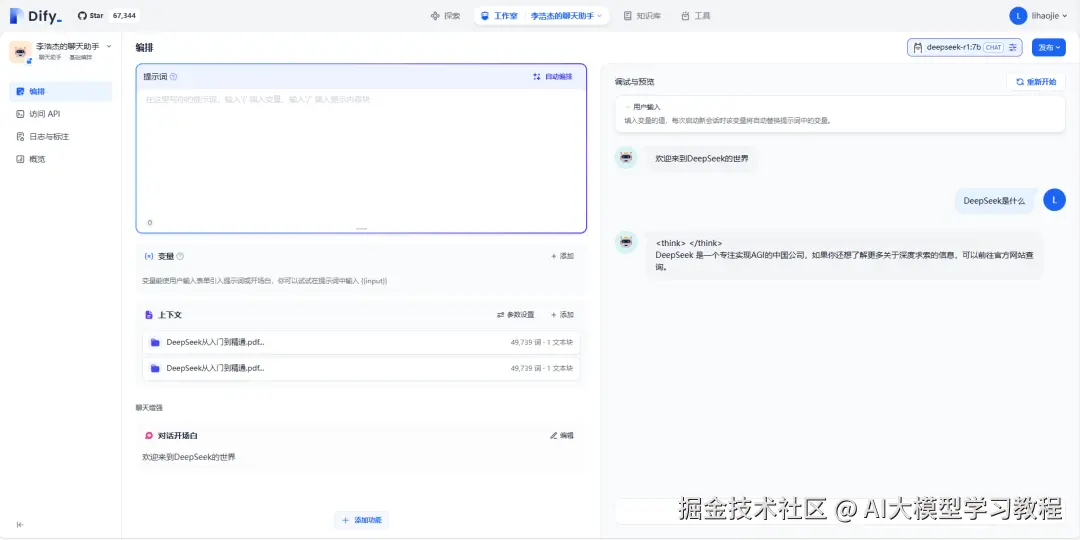Click the 变量 help icon
This screenshot has height=540, width=1080.
click(180, 256)
